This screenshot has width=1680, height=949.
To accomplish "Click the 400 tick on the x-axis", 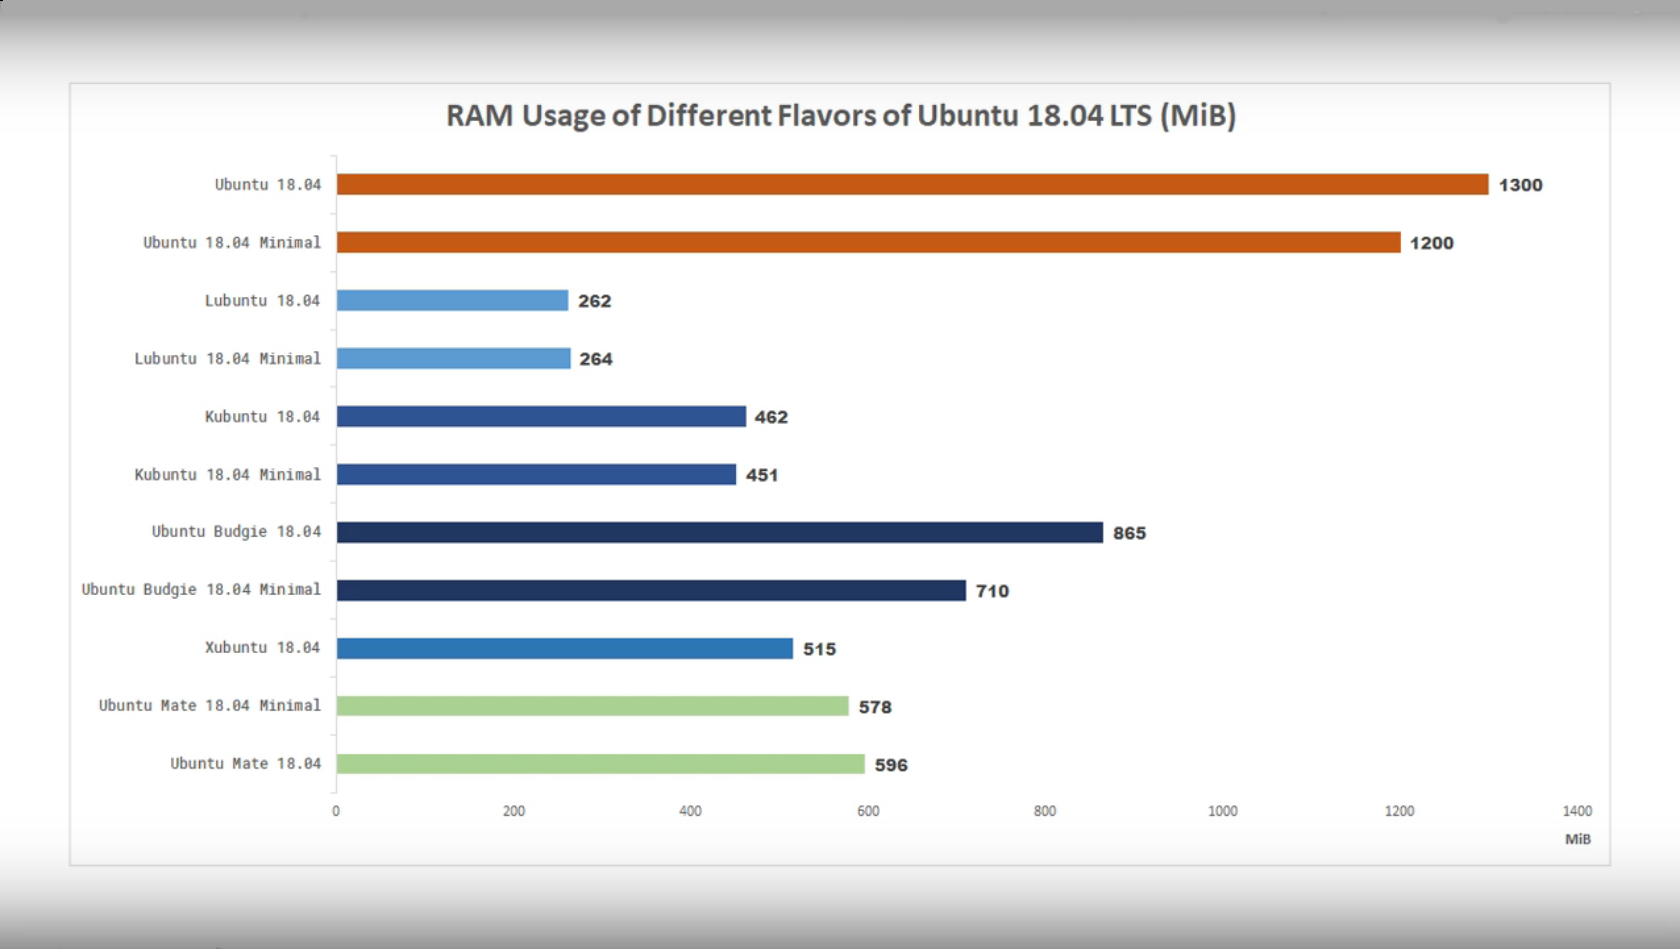I will [690, 811].
